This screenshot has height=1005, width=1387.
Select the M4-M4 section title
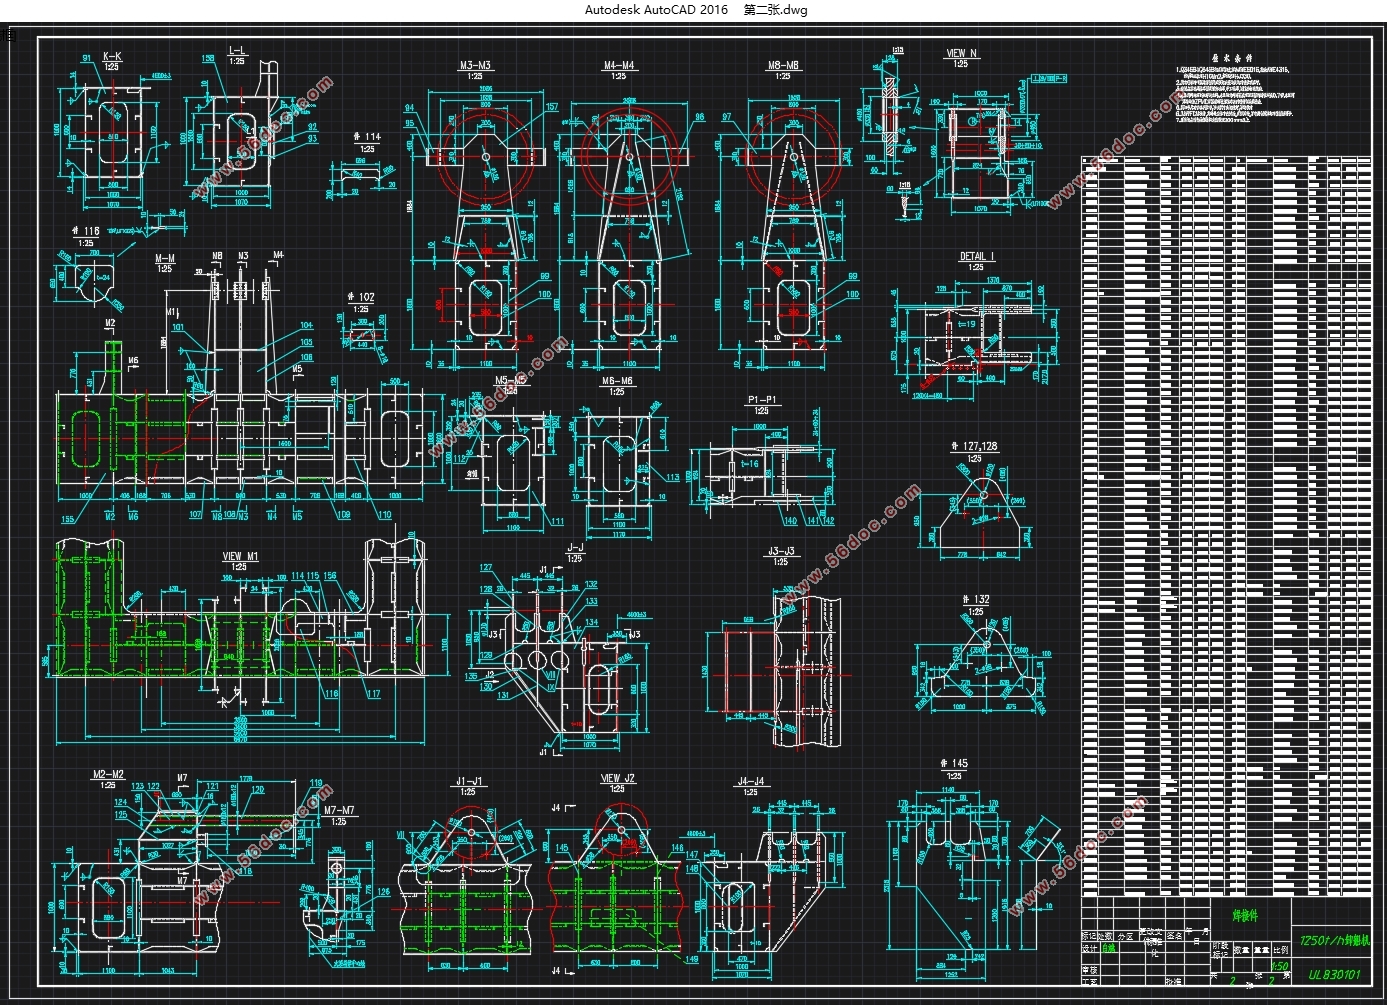coord(619,66)
